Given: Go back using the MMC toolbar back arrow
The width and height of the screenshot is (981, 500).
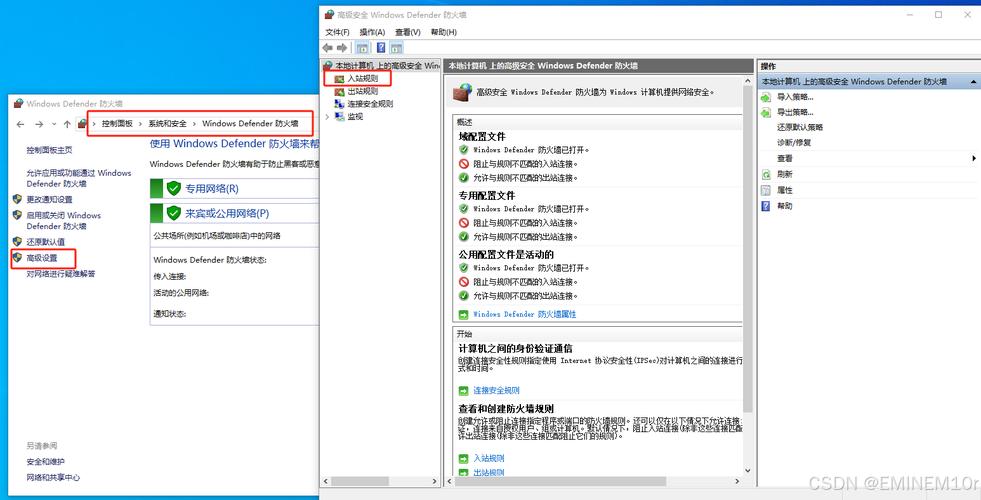Looking at the screenshot, I should [x=327, y=48].
